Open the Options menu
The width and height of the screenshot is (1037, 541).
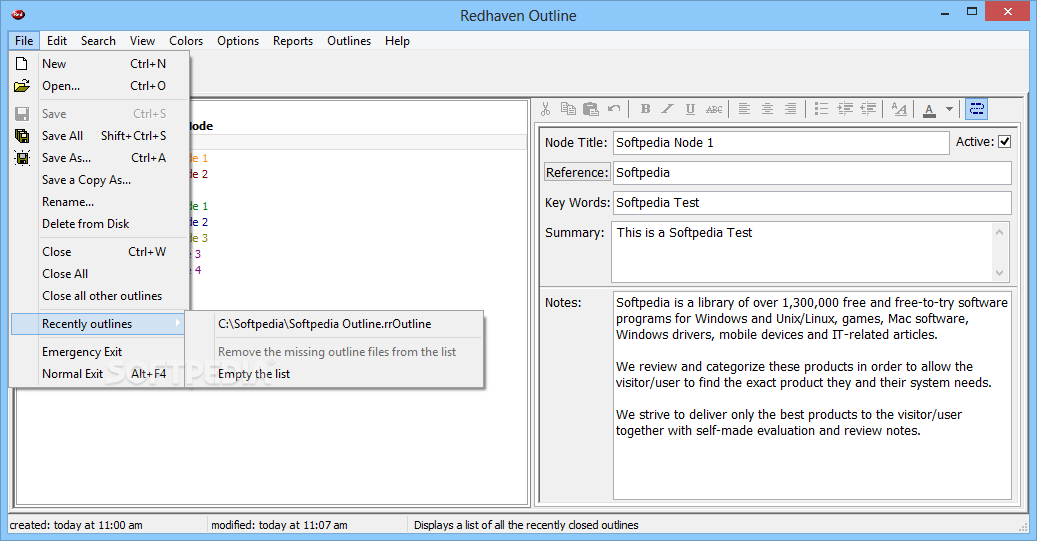[238, 40]
